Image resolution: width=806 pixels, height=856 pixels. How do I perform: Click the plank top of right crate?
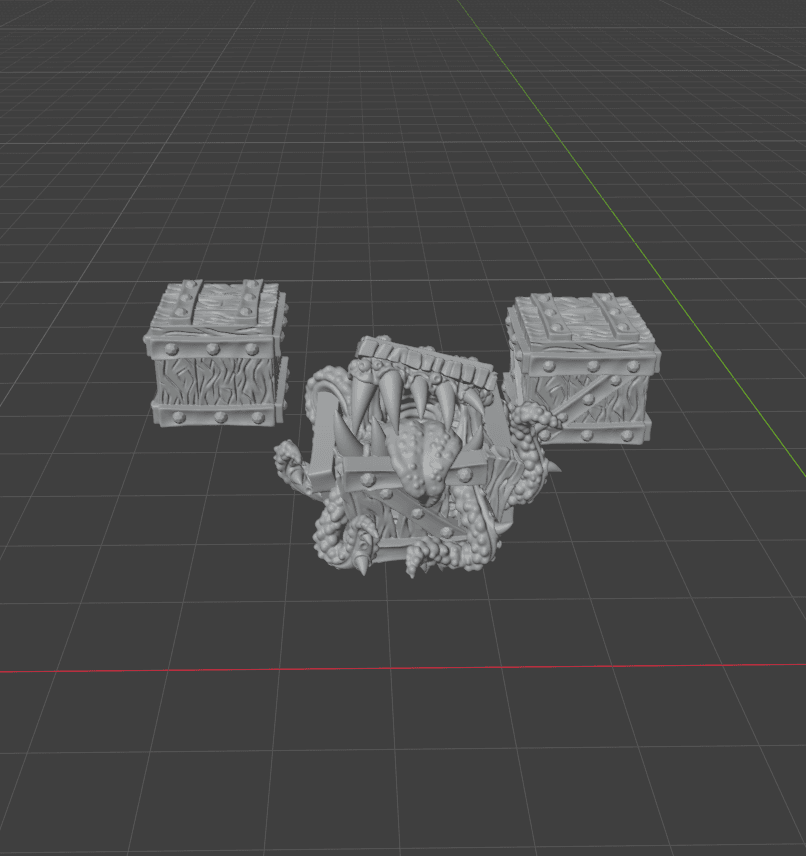click(x=583, y=320)
